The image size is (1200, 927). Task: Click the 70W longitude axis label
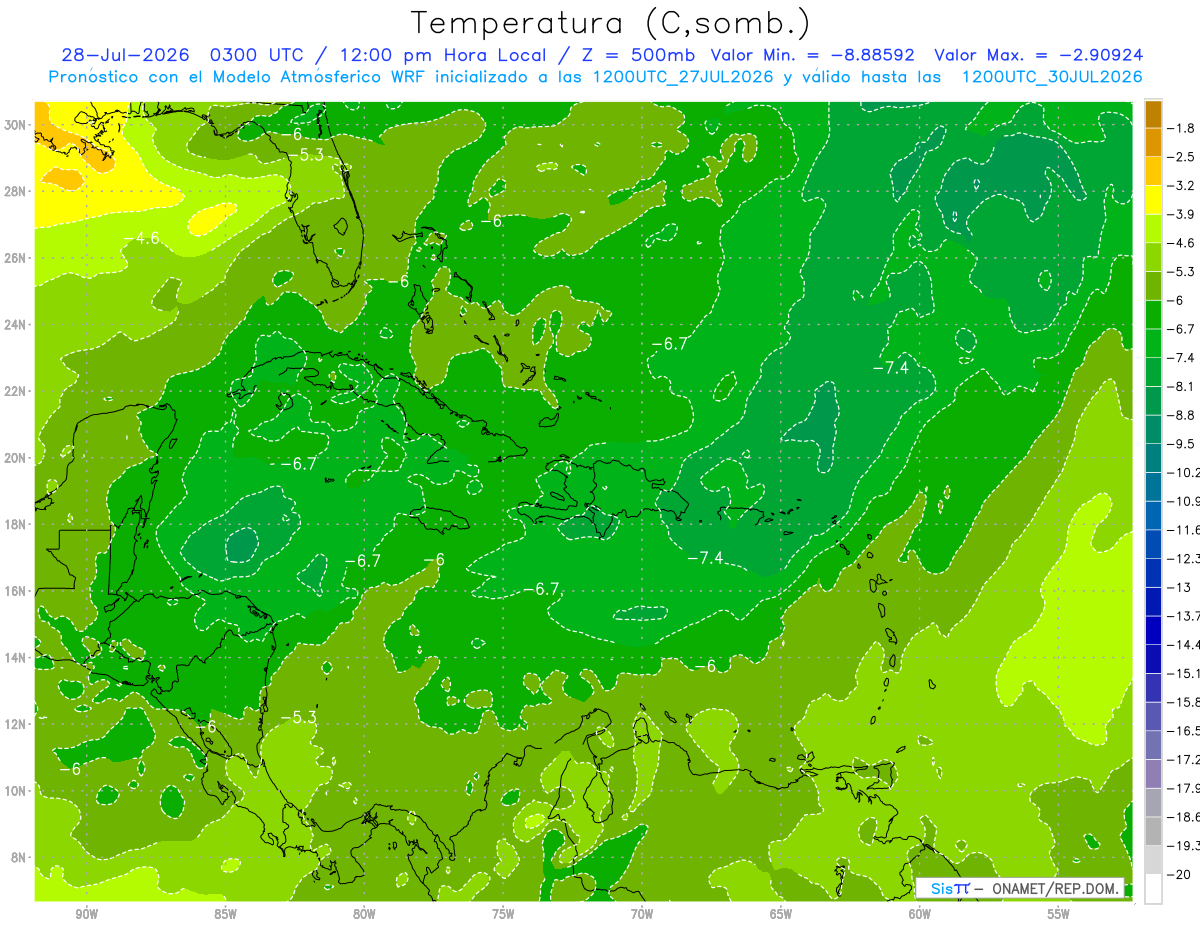tap(642, 914)
